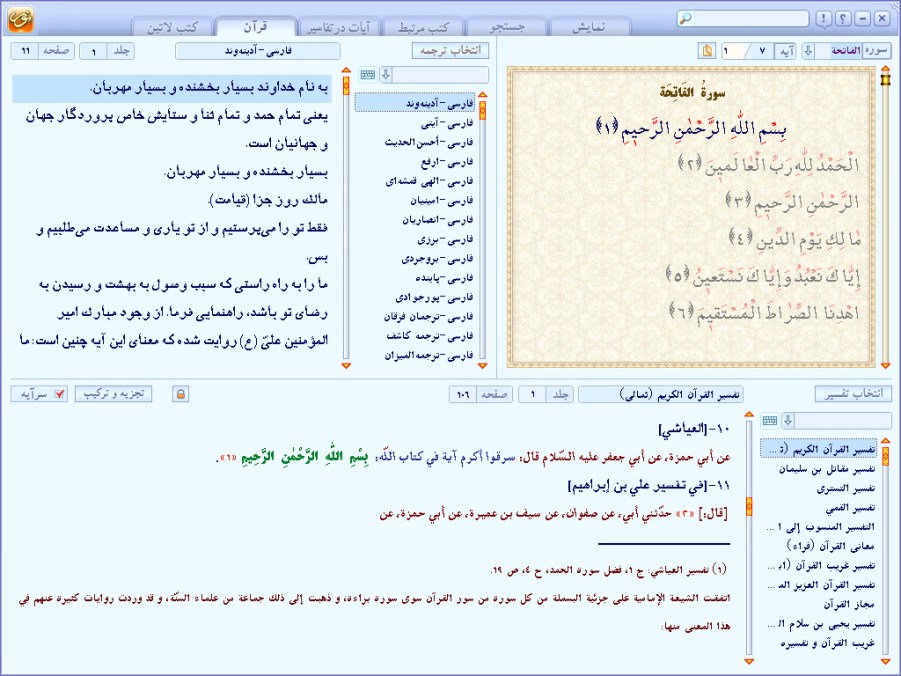Switch to the کتب لاتین tab

click(x=172, y=27)
